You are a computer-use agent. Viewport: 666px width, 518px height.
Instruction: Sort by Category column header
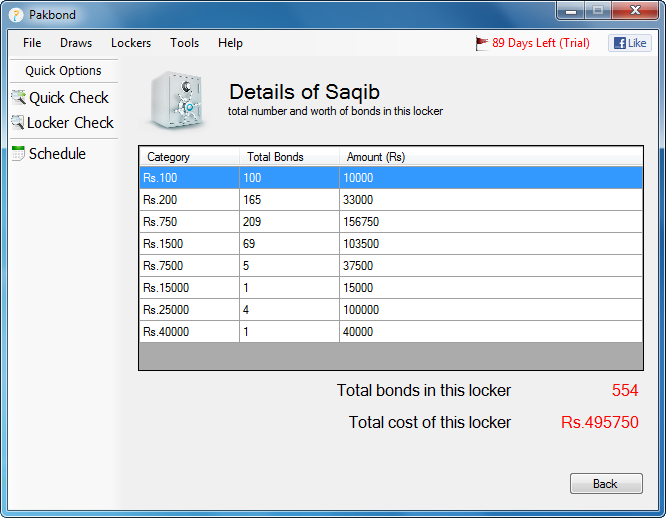tap(189, 157)
